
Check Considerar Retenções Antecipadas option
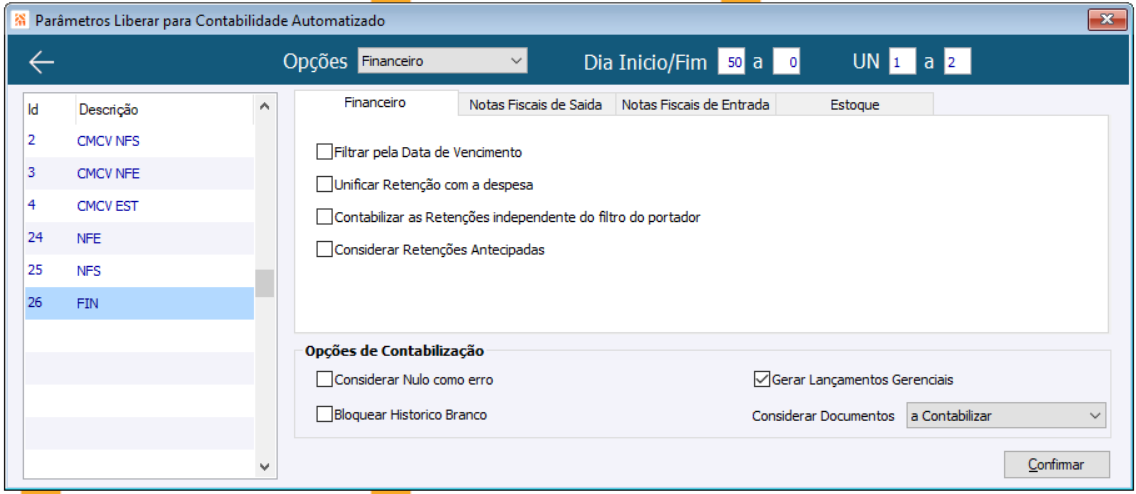(324, 251)
